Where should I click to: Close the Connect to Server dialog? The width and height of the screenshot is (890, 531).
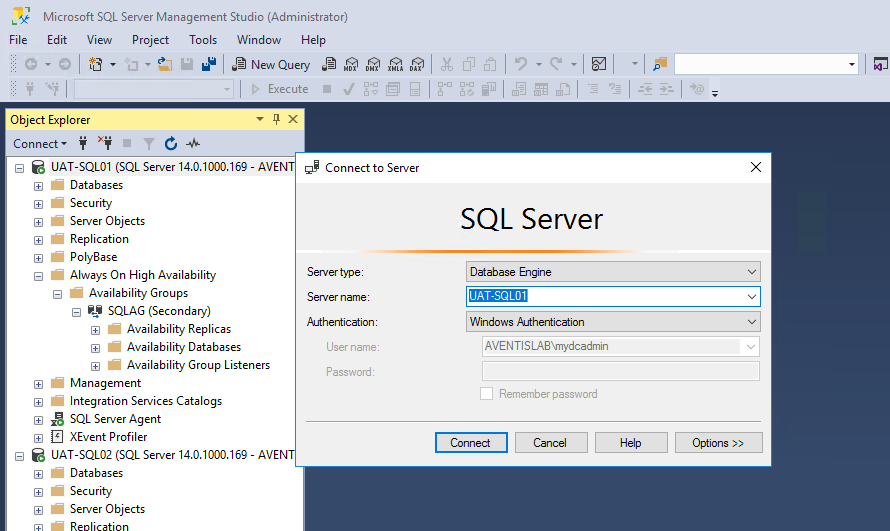coord(756,167)
